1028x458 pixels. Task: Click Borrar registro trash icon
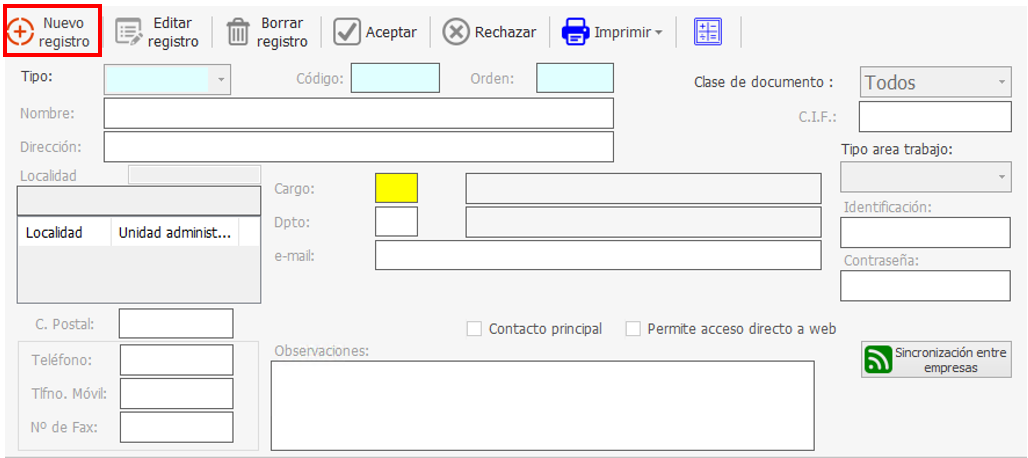[x=238, y=32]
